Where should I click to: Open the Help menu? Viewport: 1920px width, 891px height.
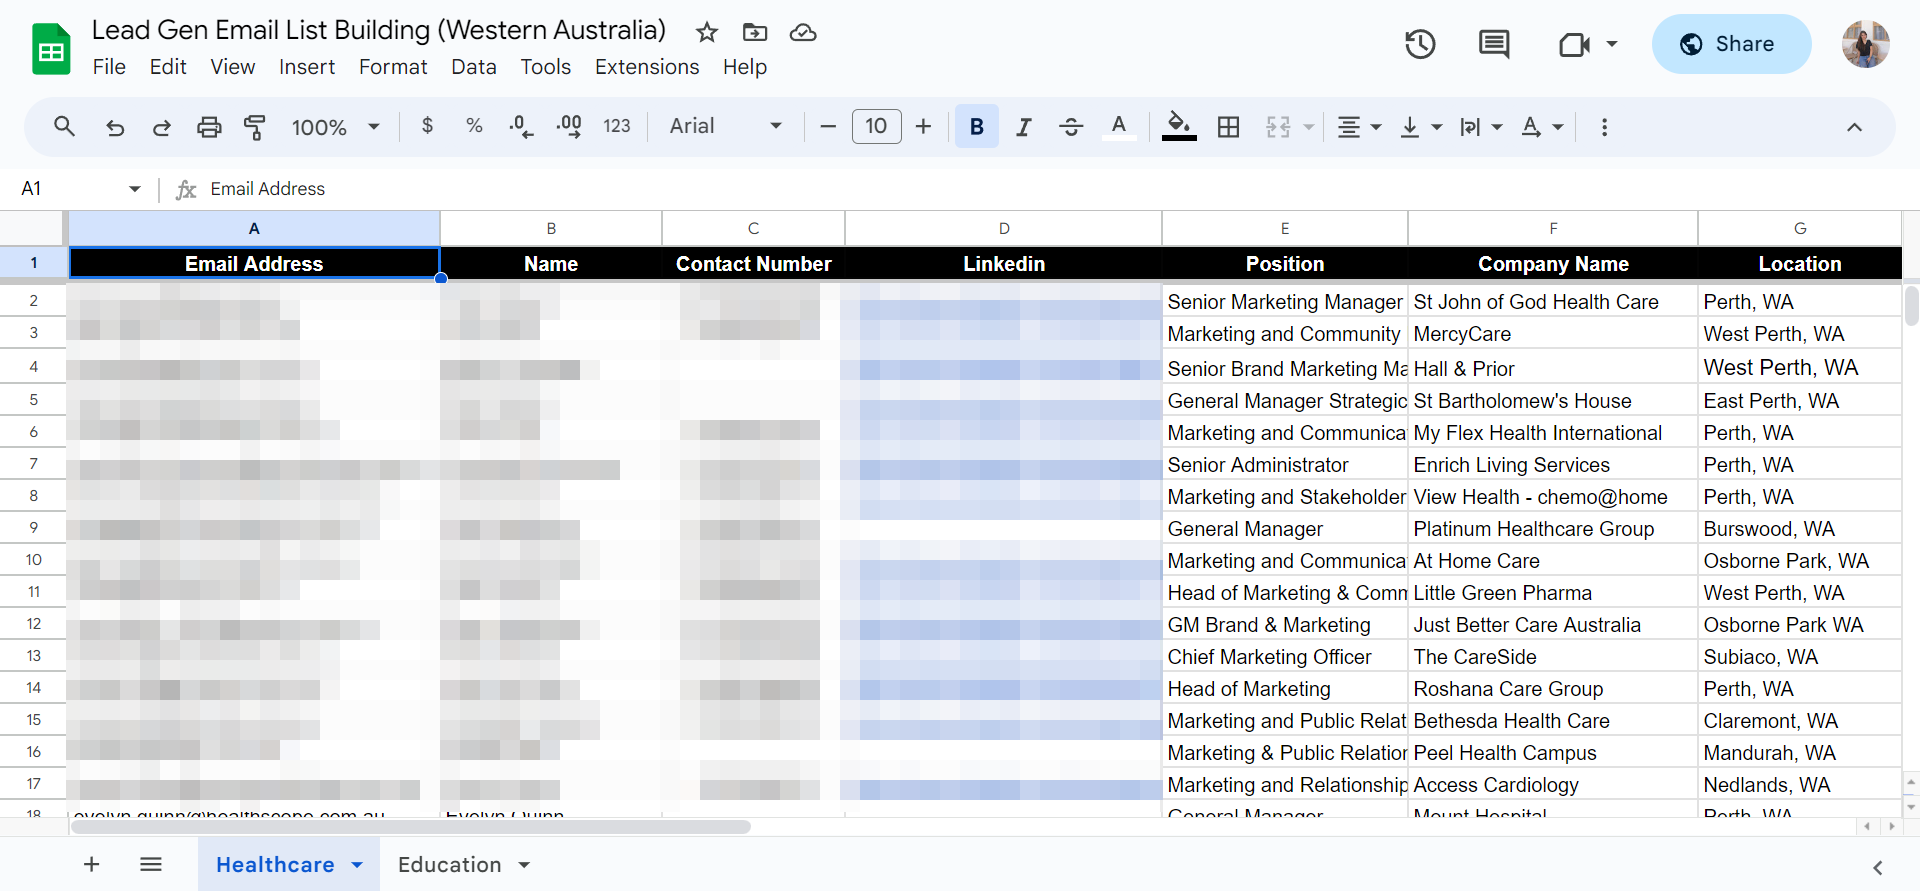click(x=745, y=67)
